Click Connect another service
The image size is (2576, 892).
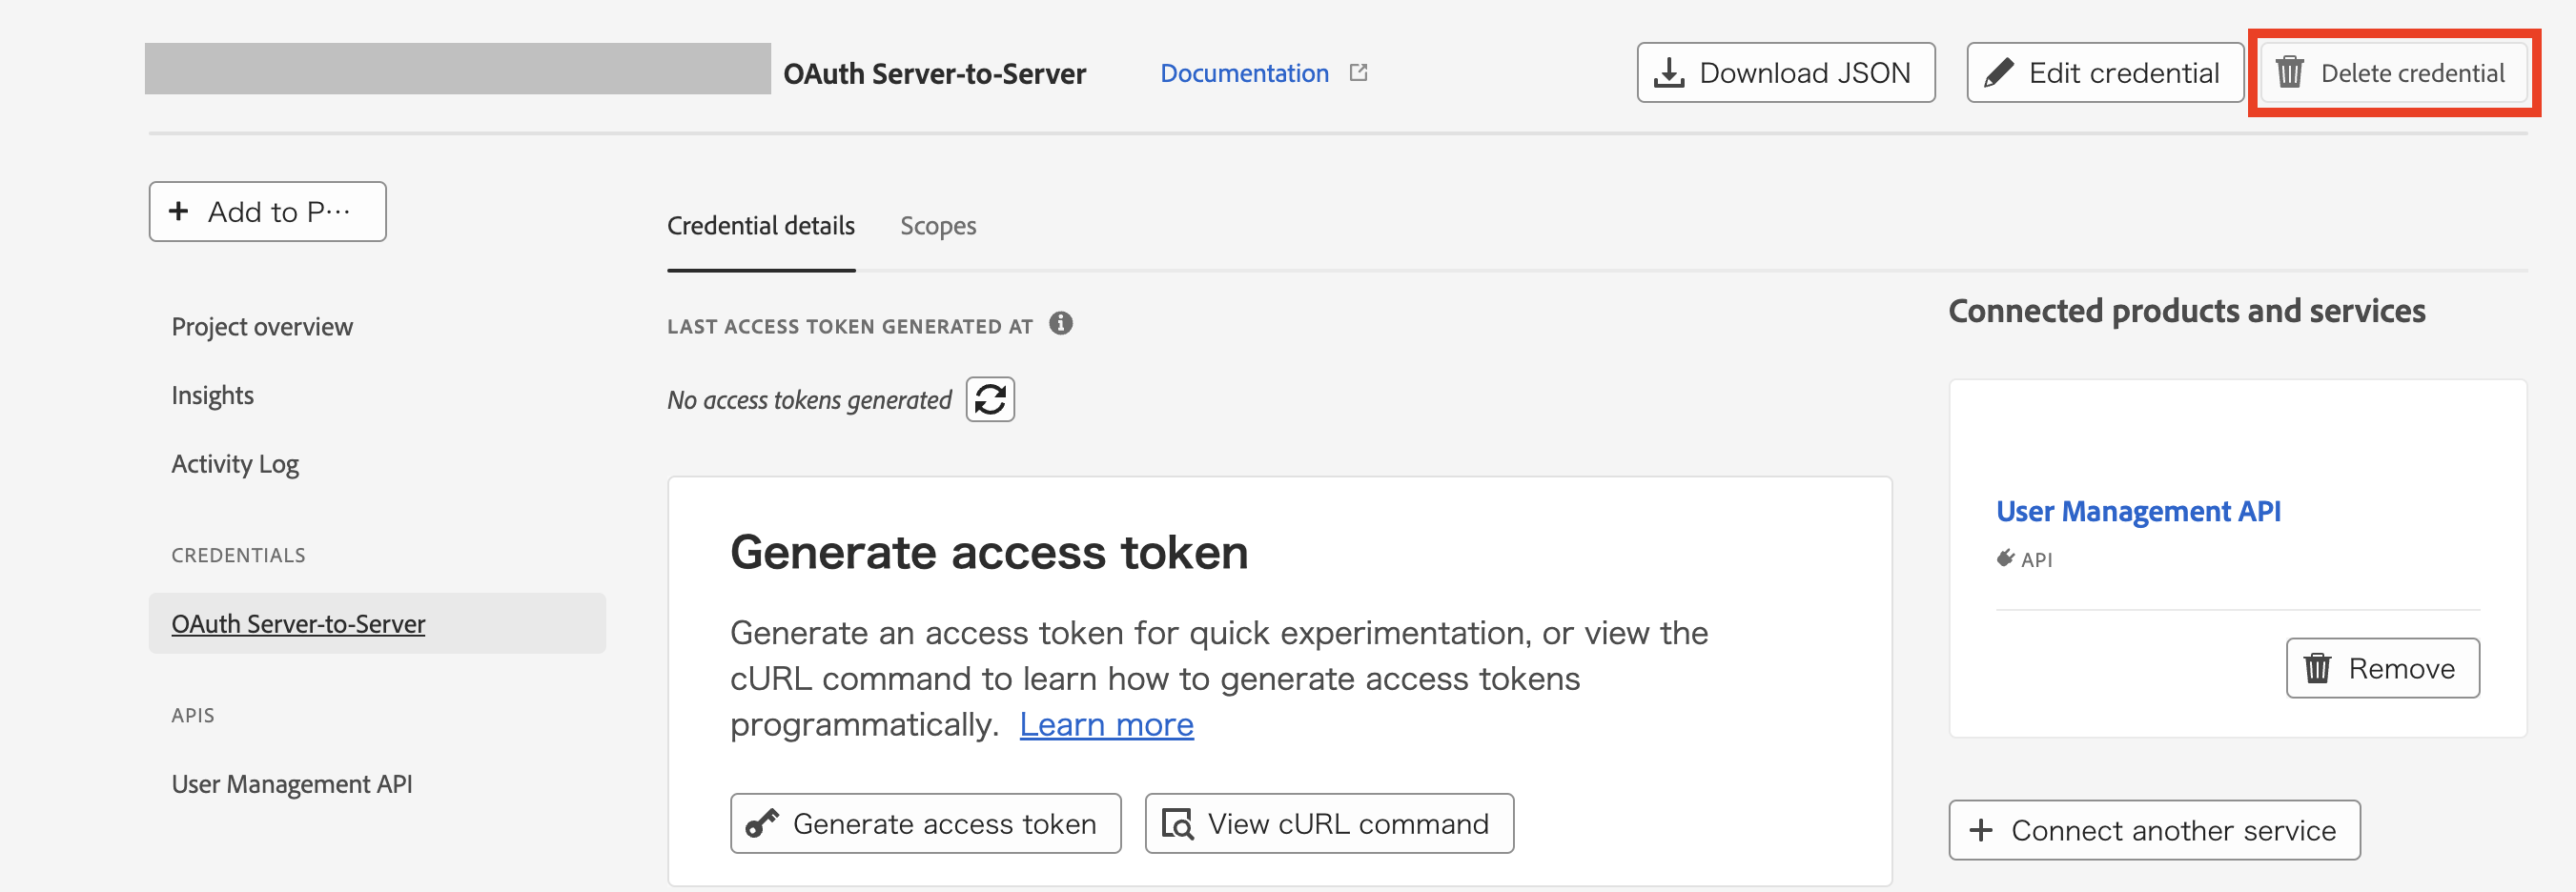2154,830
